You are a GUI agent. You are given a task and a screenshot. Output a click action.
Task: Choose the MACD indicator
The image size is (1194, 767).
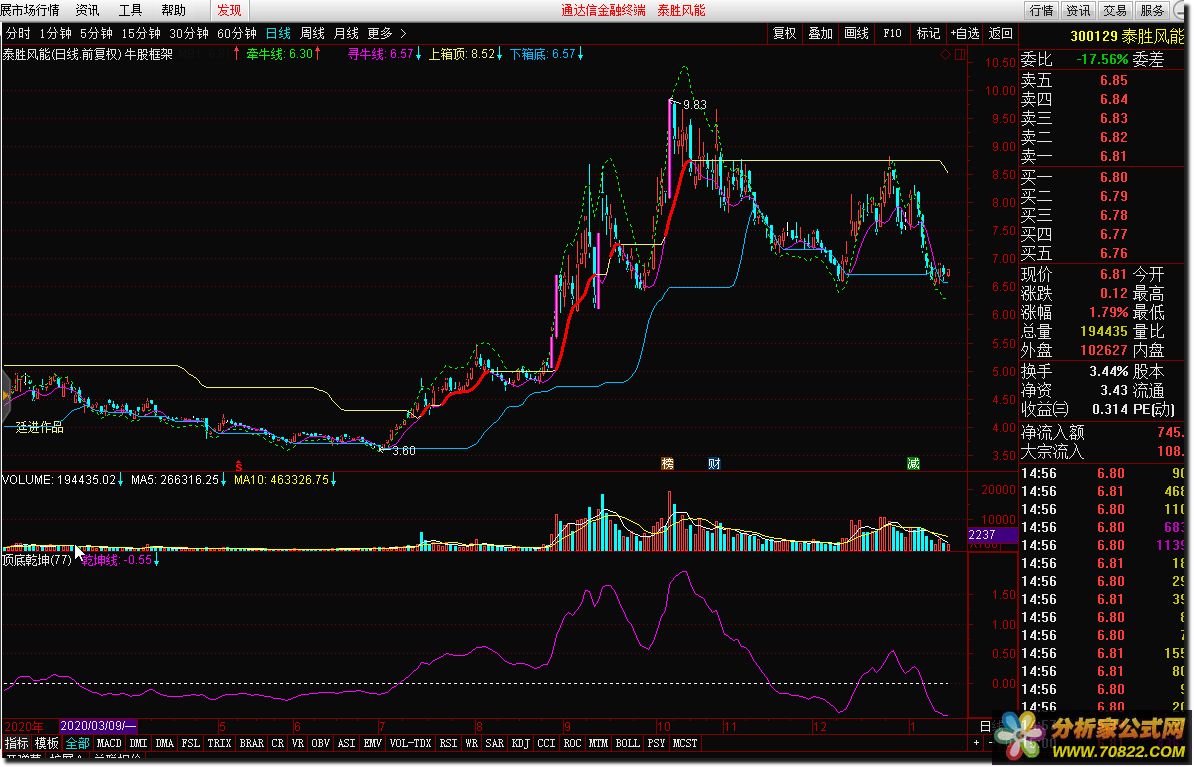coord(109,743)
